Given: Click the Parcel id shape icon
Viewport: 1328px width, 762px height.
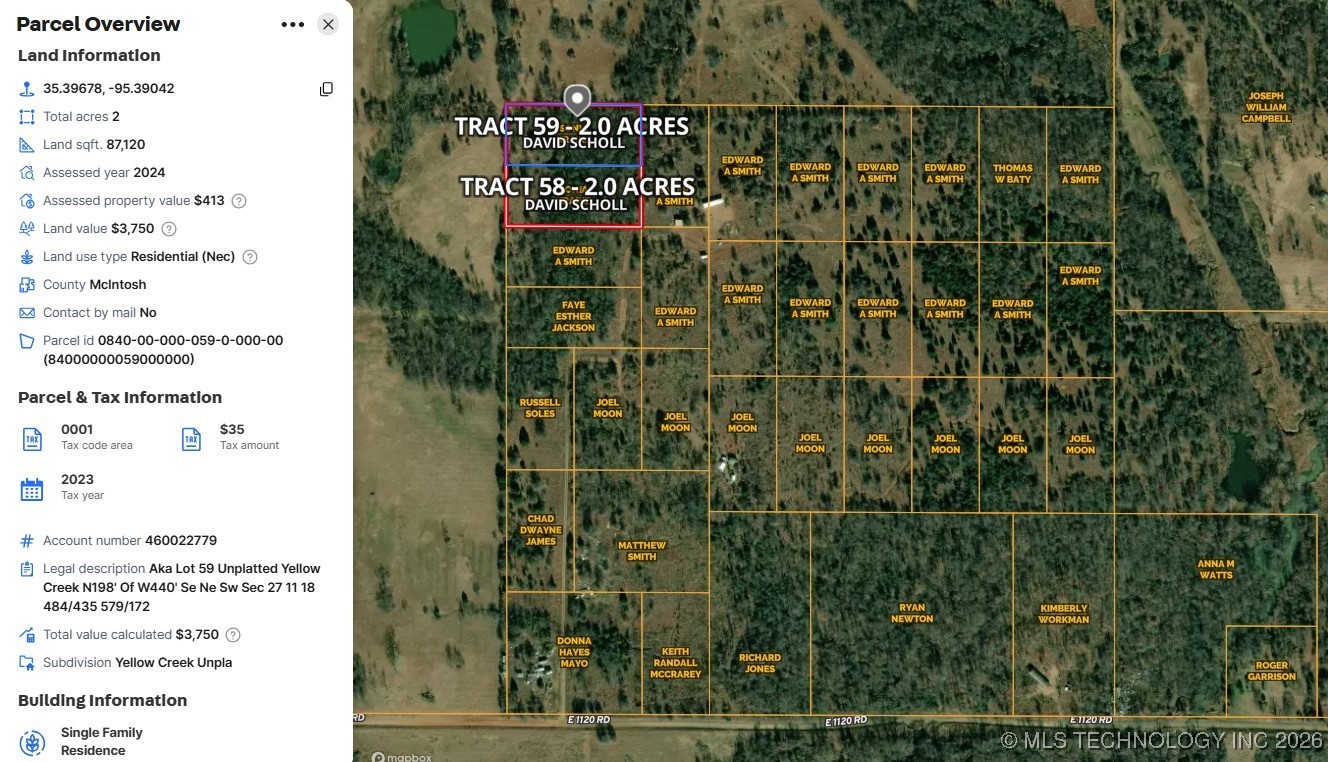Looking at the screenshot, I should coord(26,340).
